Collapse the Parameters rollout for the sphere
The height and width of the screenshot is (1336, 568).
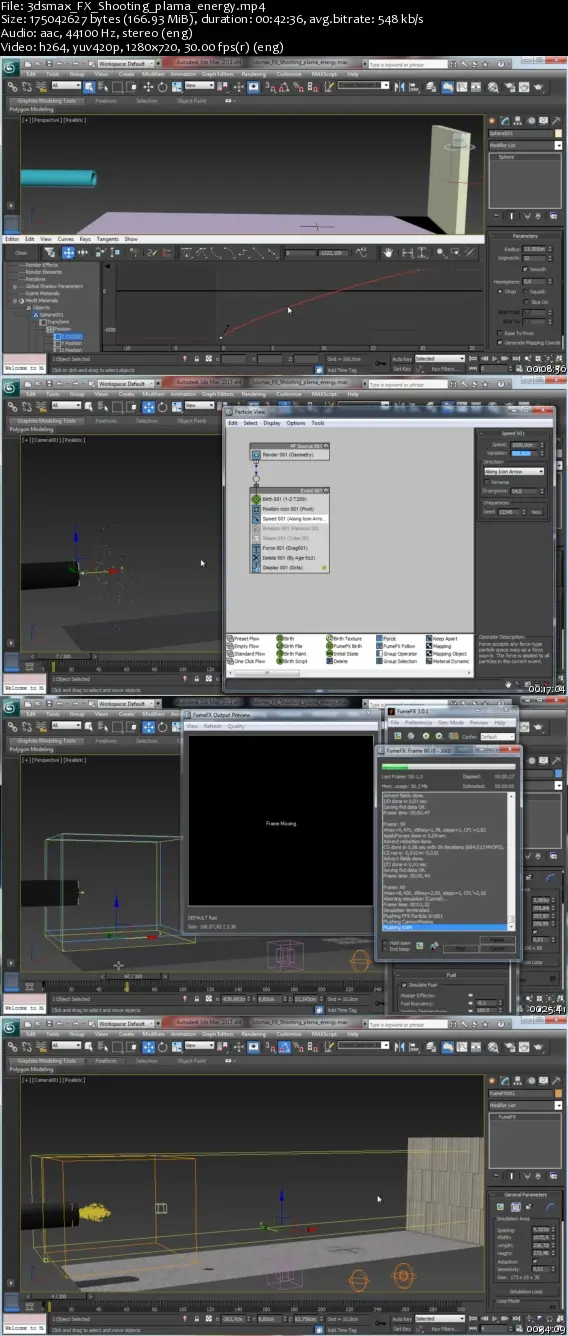525,236
